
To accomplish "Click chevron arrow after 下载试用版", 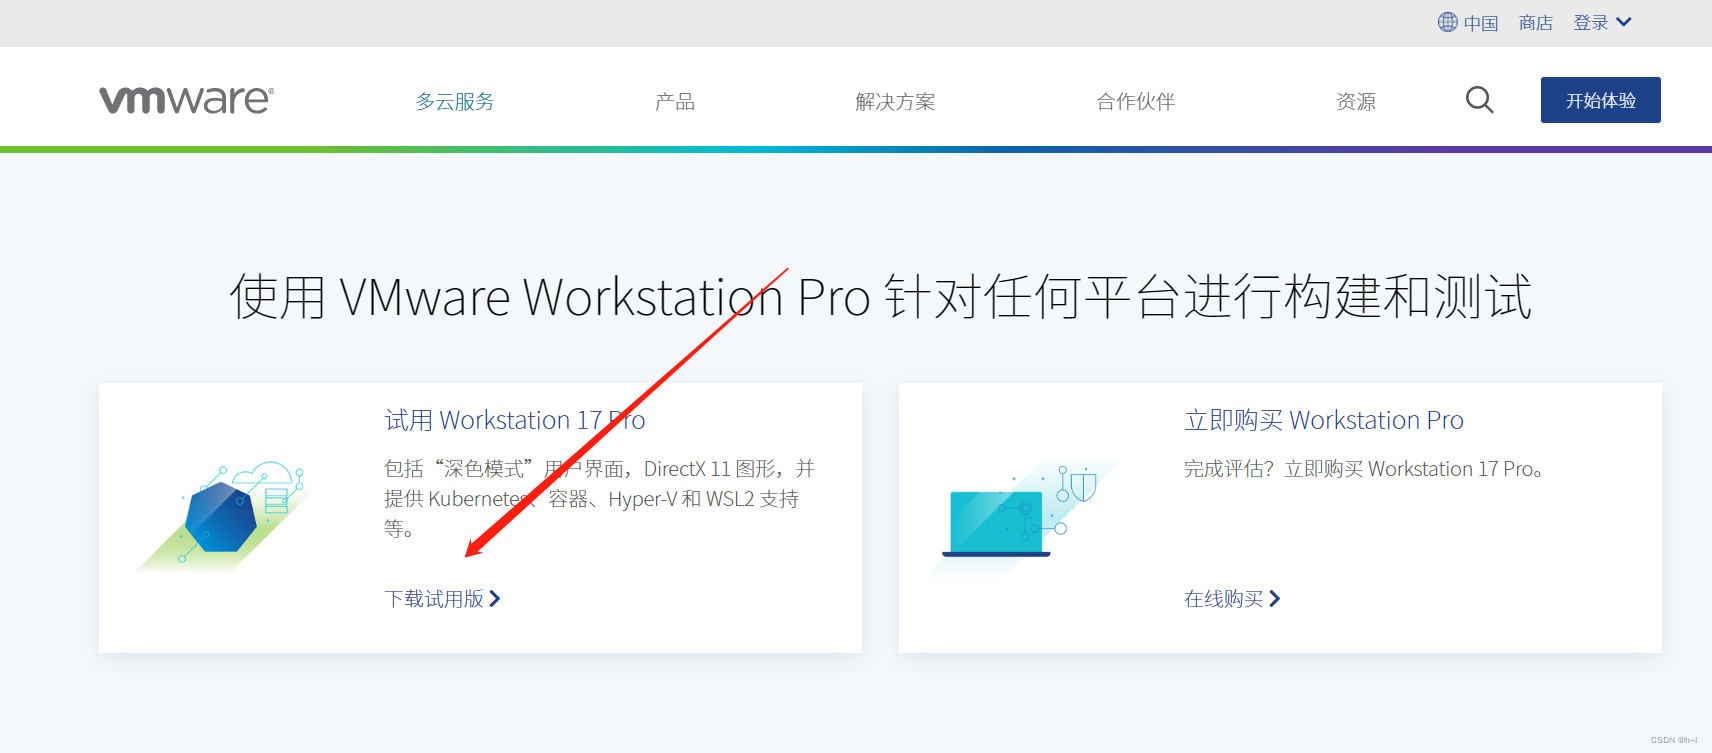I will (494, 599).
